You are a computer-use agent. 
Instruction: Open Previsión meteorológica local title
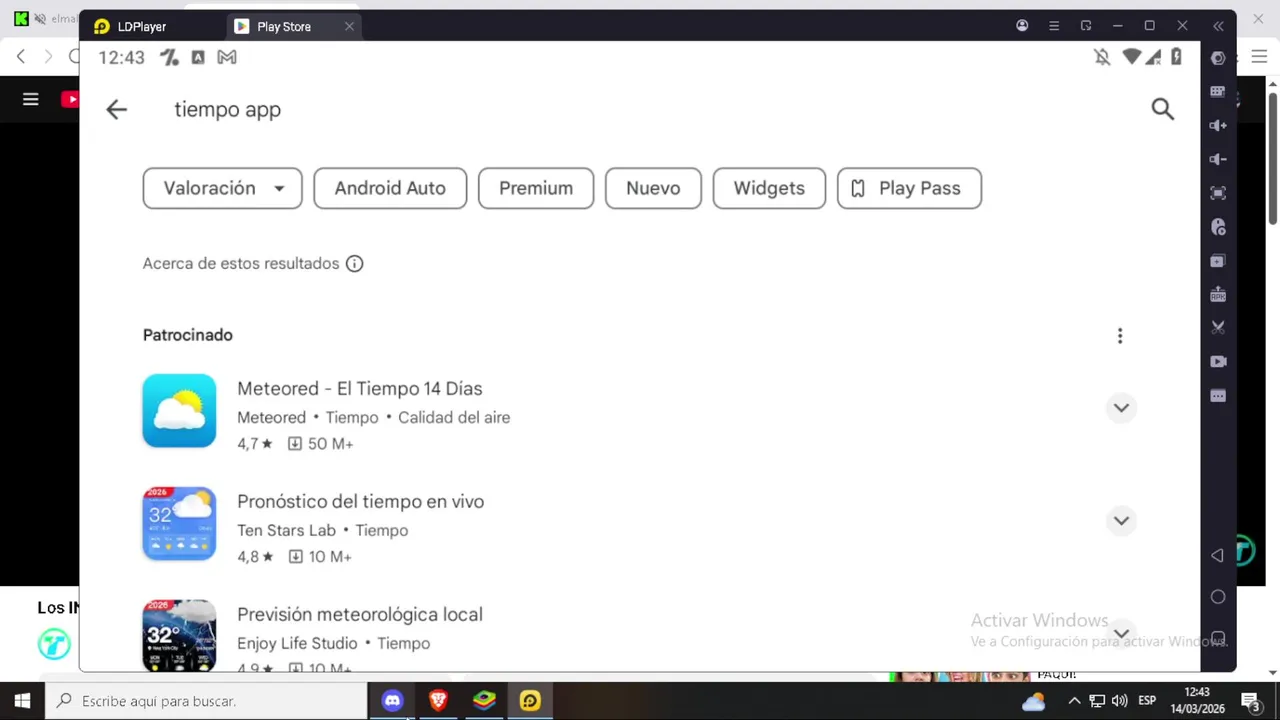click(360, 614)
